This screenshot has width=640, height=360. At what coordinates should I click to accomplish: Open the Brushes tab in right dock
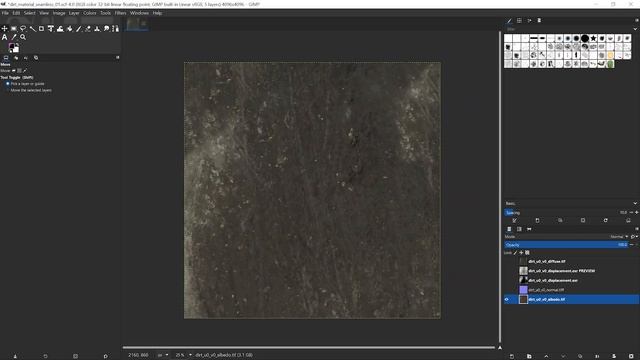click(509, 20)
